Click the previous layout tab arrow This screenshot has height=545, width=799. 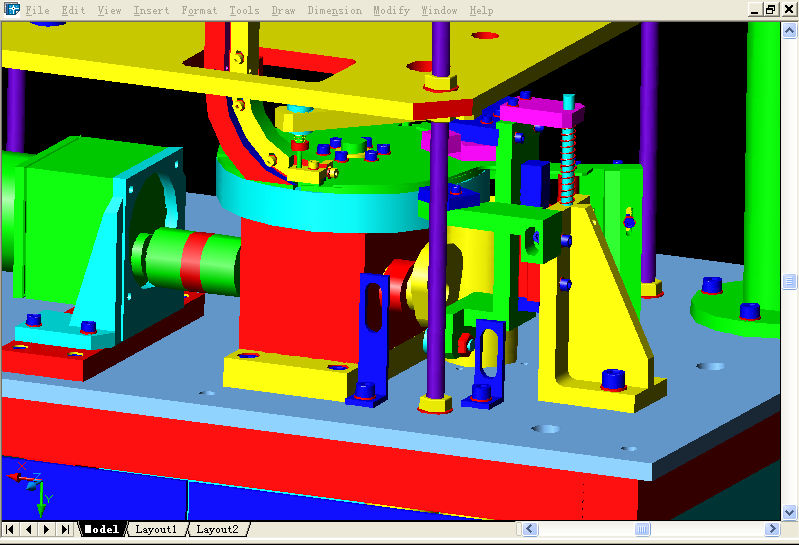(28, 529)
